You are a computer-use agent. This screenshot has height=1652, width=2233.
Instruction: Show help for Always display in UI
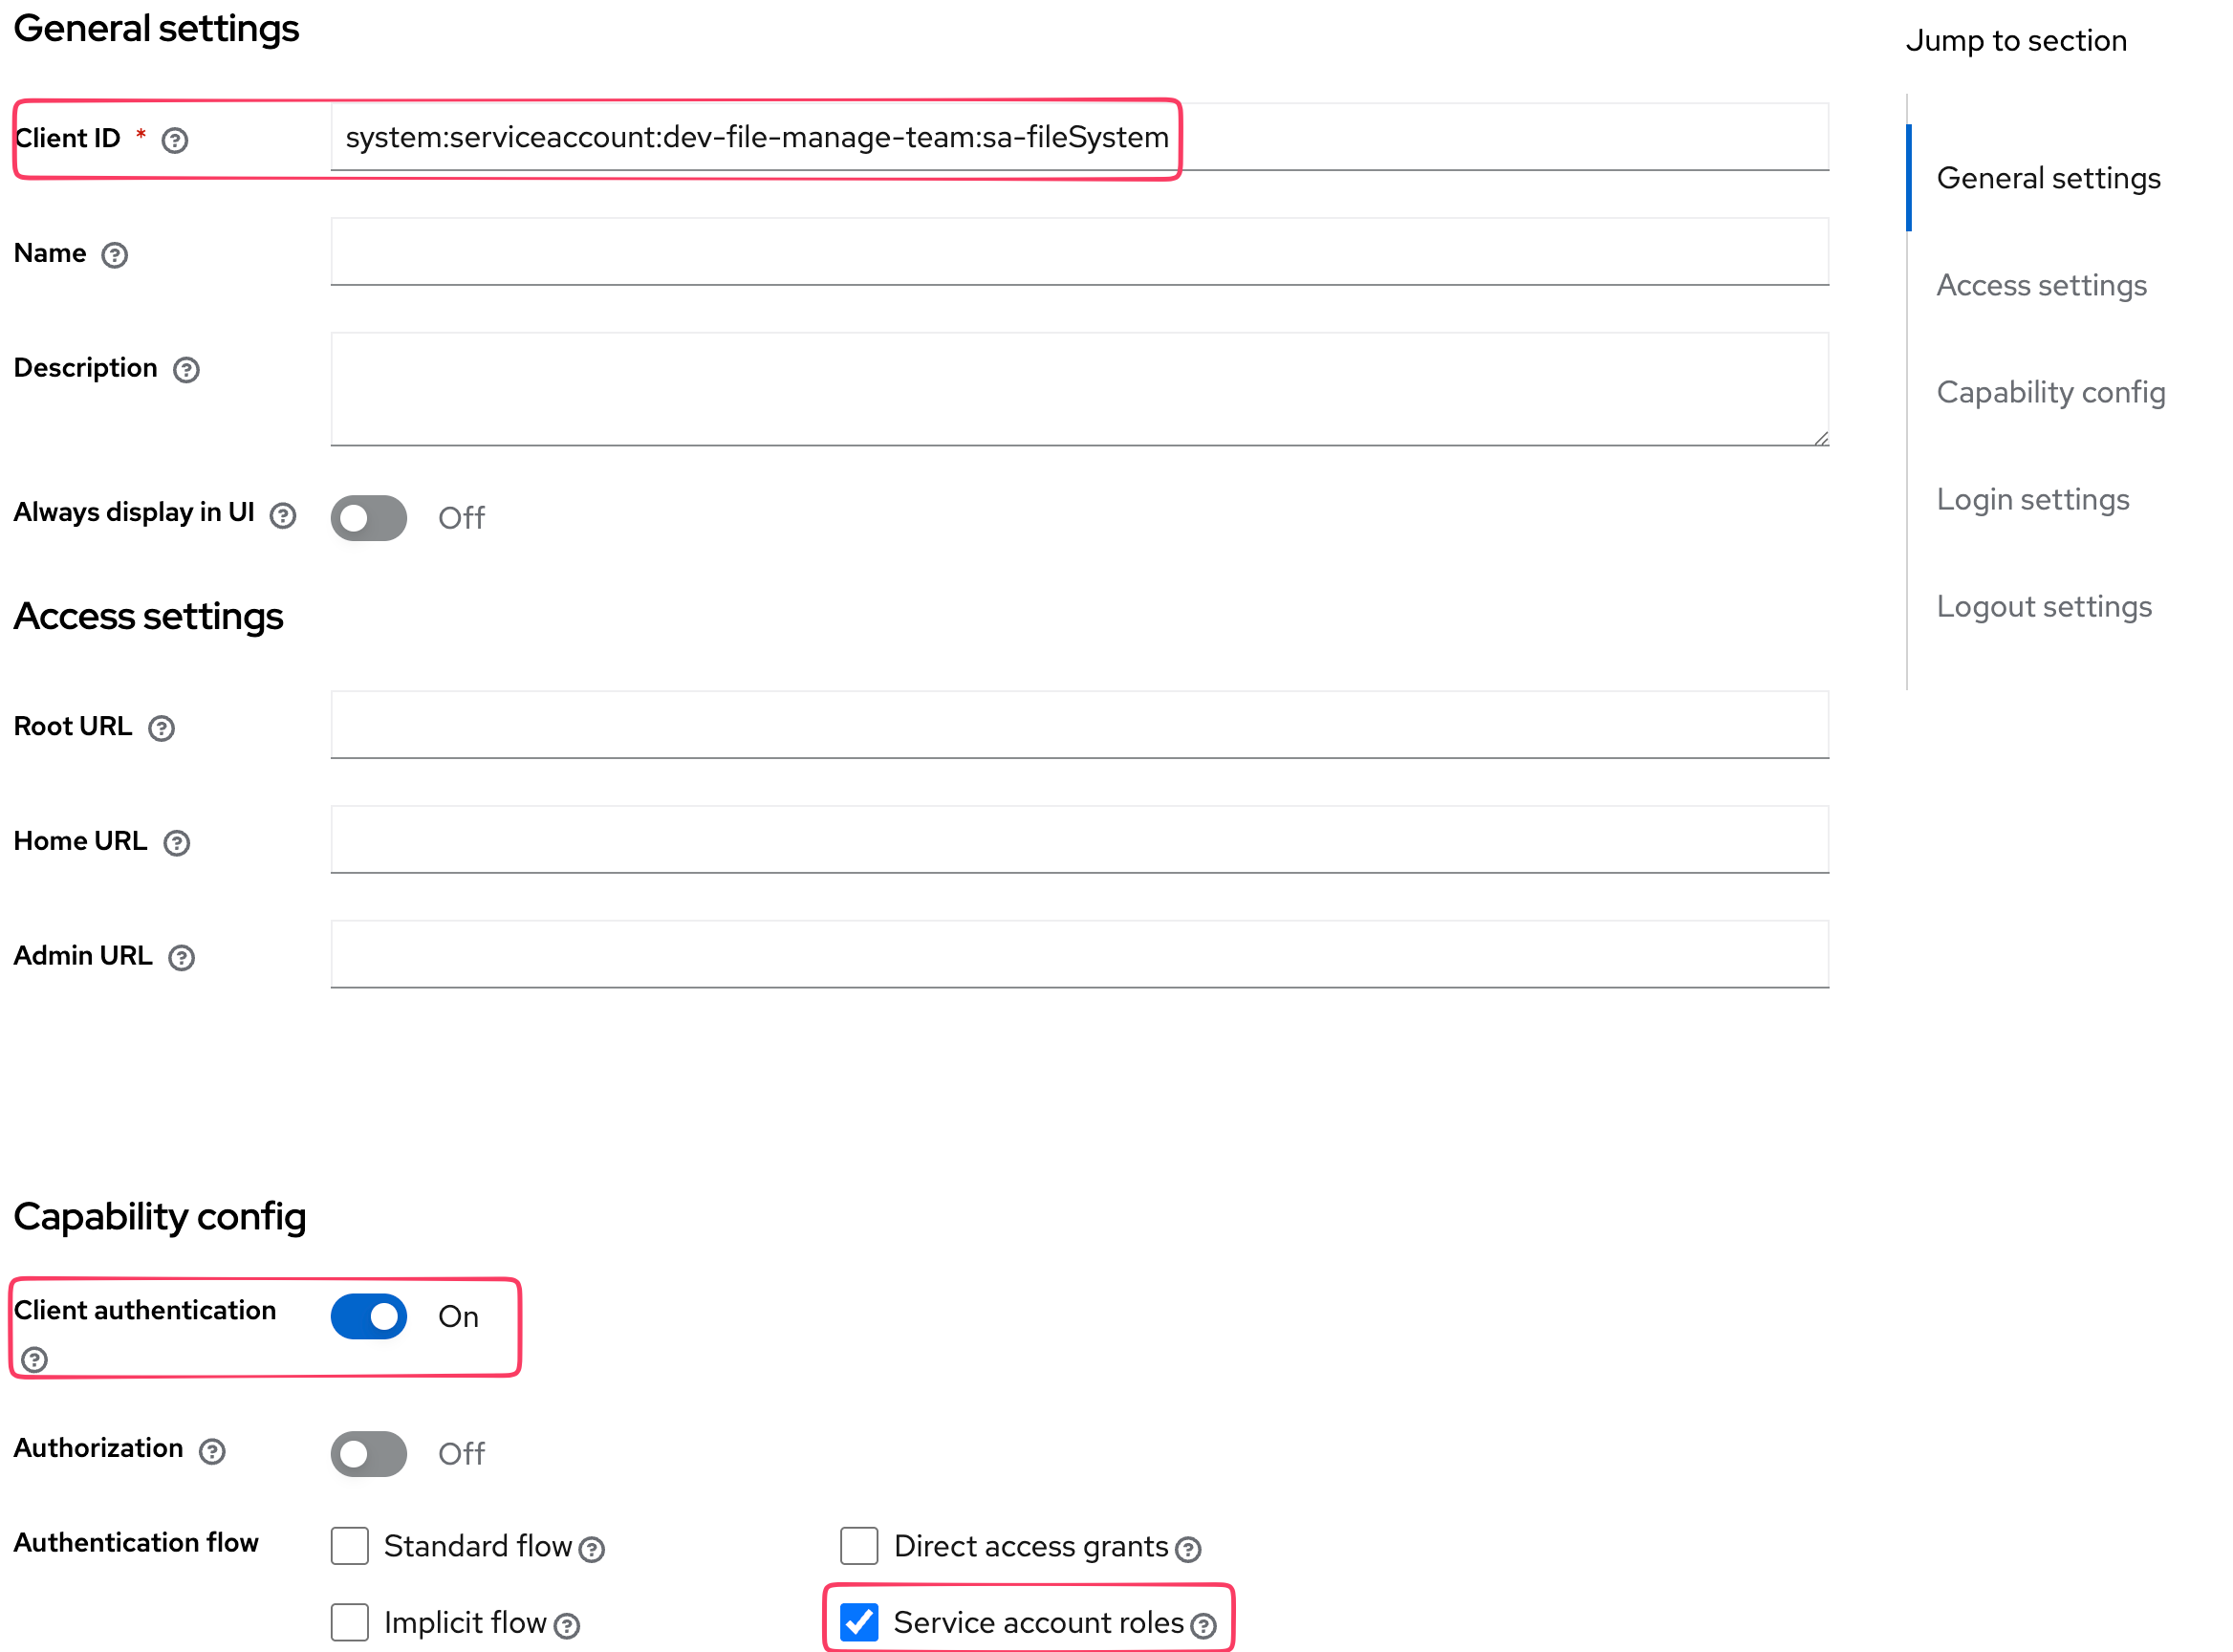coord(283,515)
